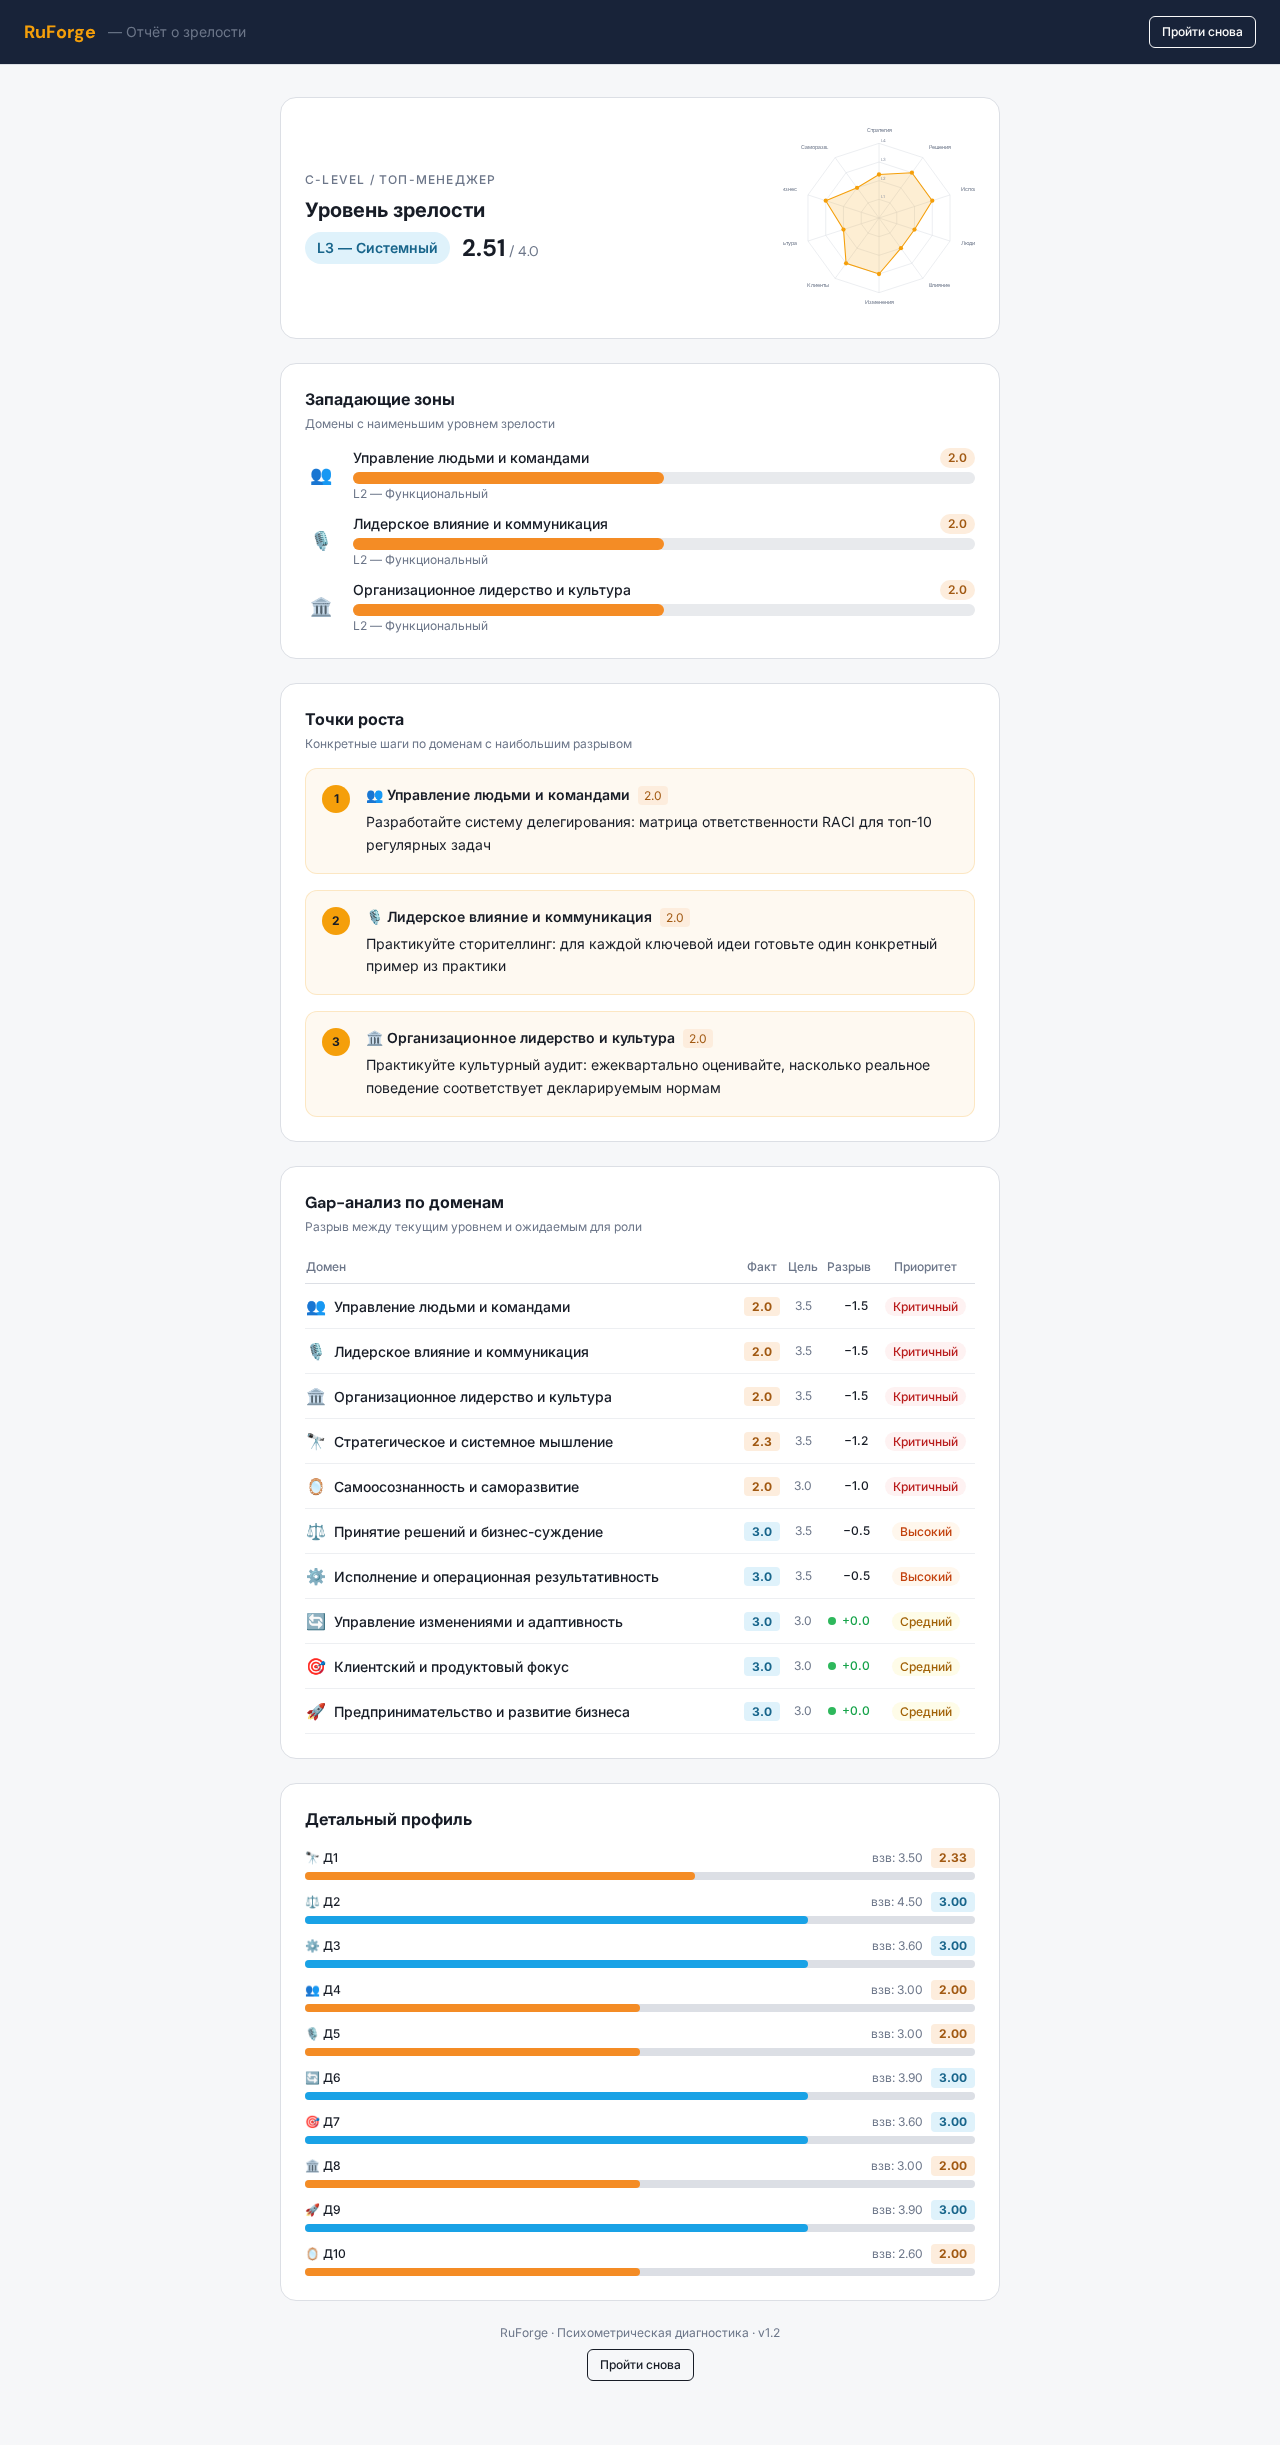This screenshot has width=1280, height=2445.
Task: Click growth point number 3 circle
Action: pos(336,1042)
